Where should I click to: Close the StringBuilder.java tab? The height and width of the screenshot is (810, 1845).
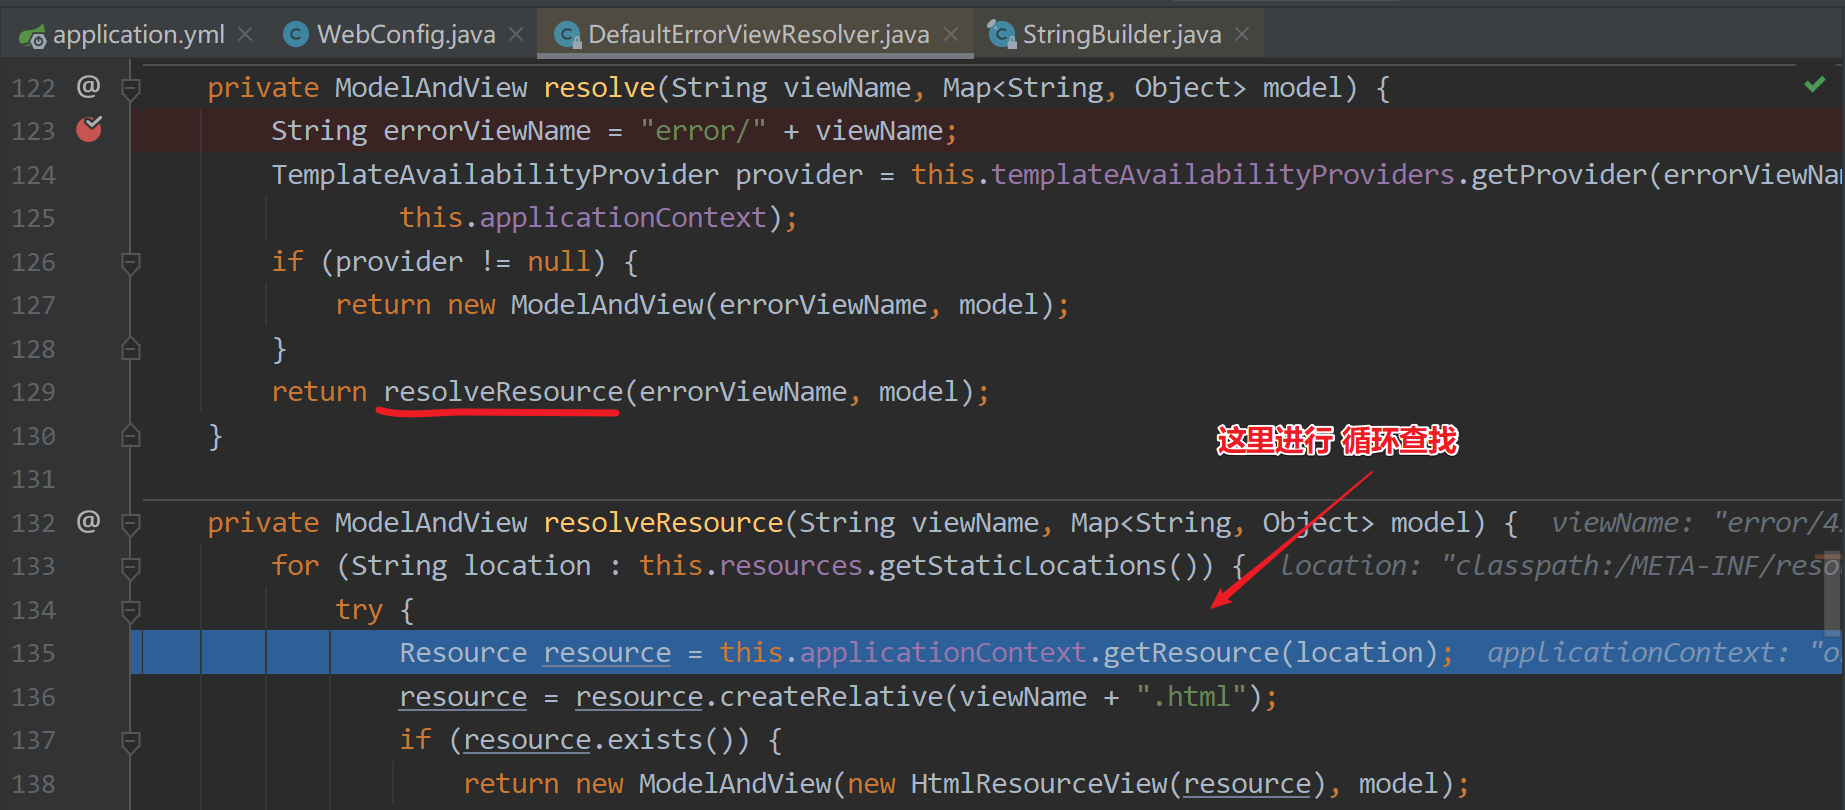click(1242, 35)
